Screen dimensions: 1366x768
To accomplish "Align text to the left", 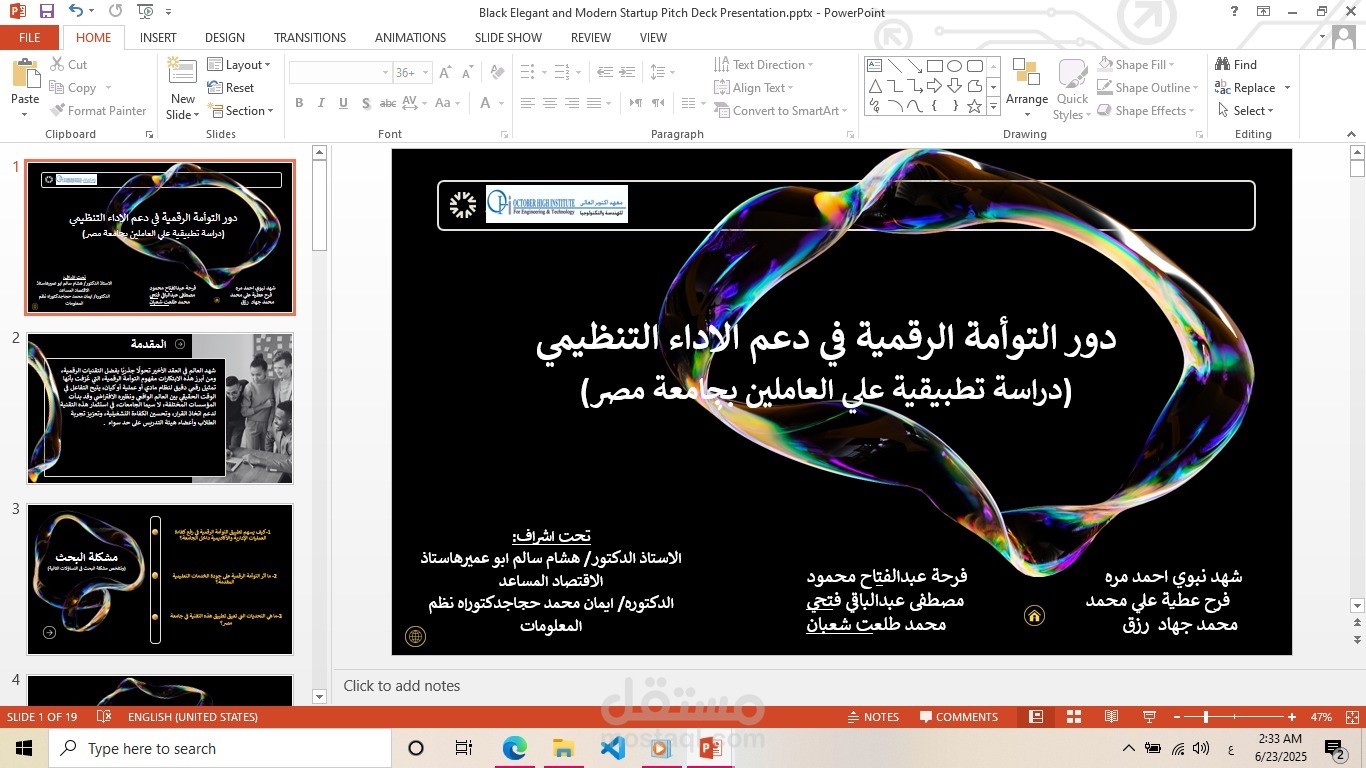I will click(527, 103).
